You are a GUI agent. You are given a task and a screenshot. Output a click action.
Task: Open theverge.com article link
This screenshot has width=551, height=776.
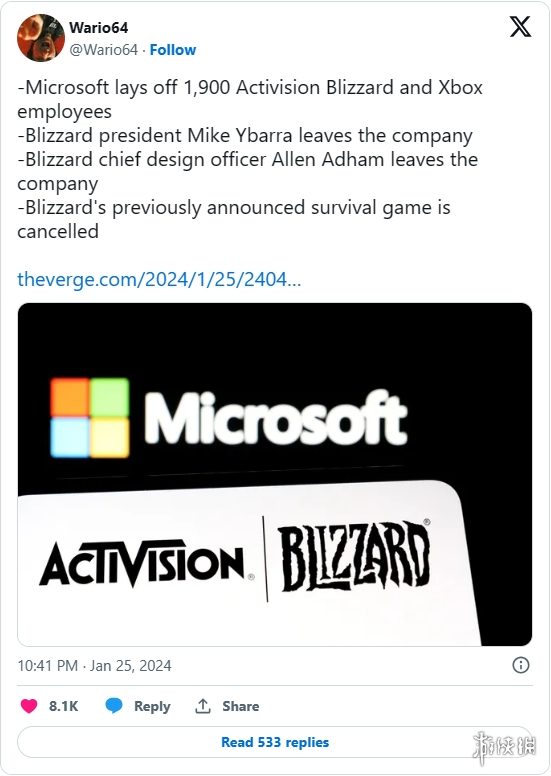(159, 279)
